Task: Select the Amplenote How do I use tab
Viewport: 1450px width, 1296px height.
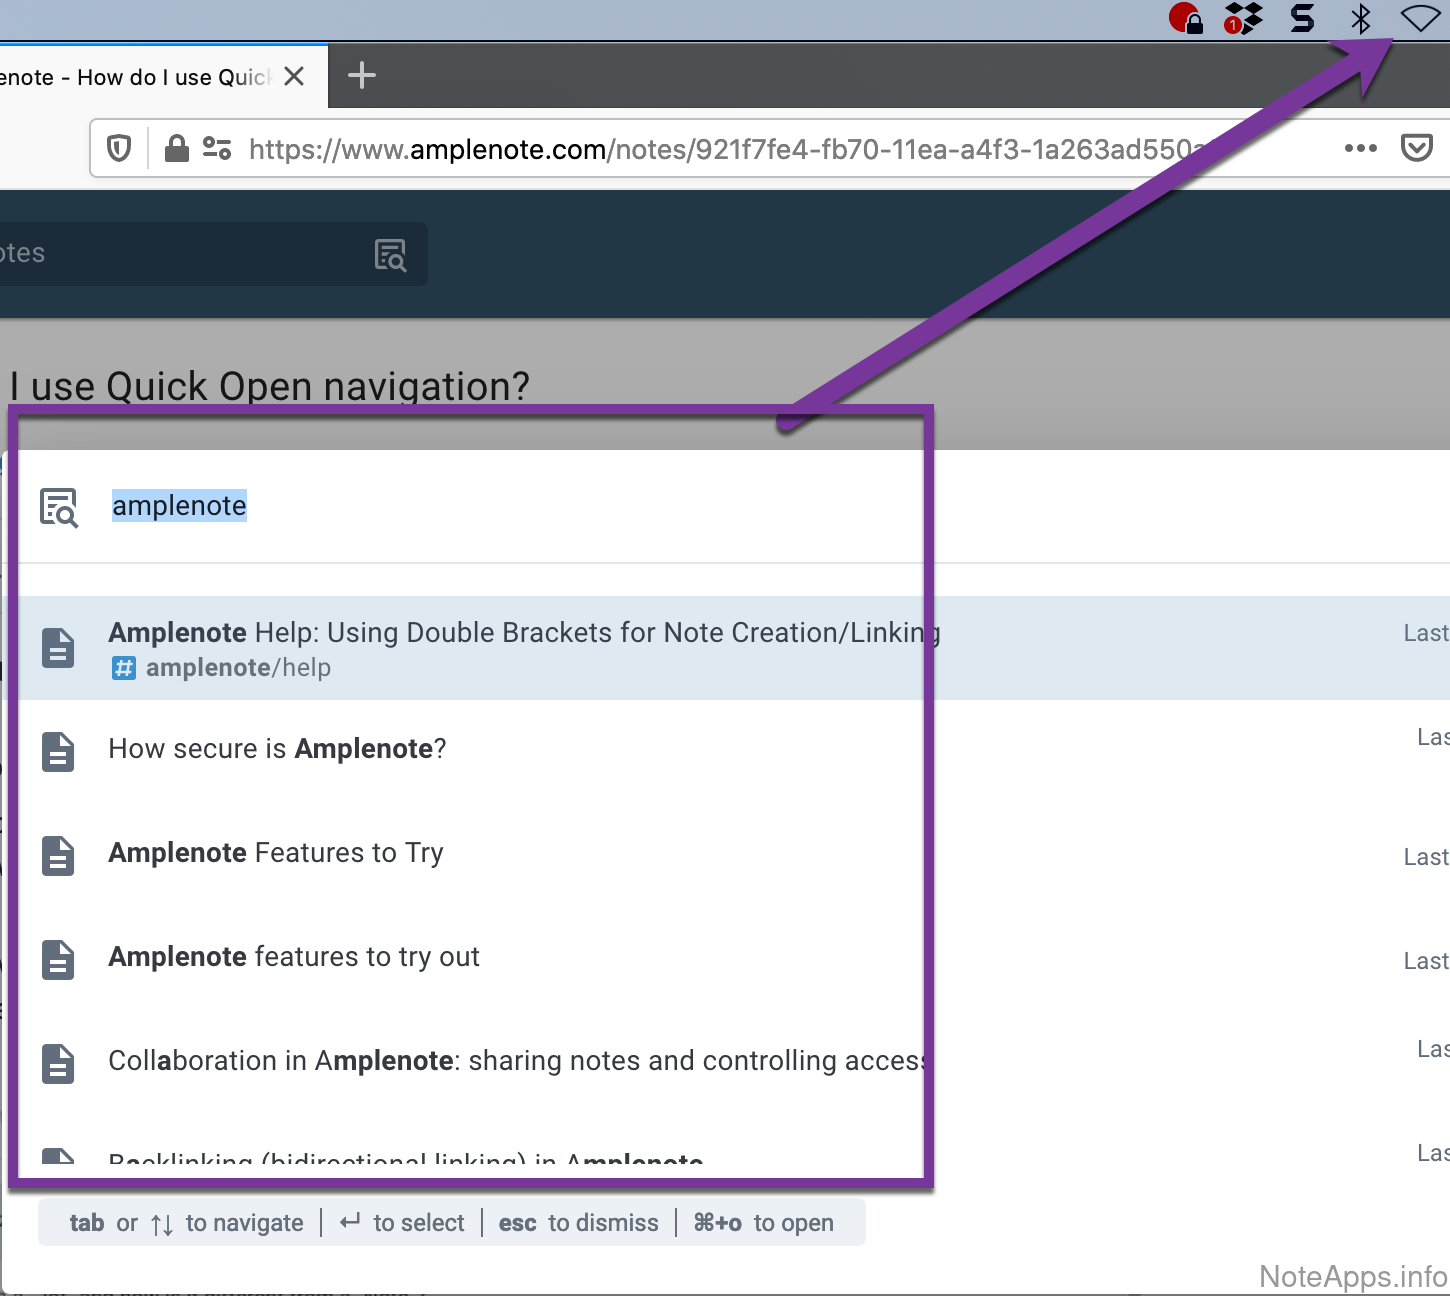Action: (x=135, y=77)
